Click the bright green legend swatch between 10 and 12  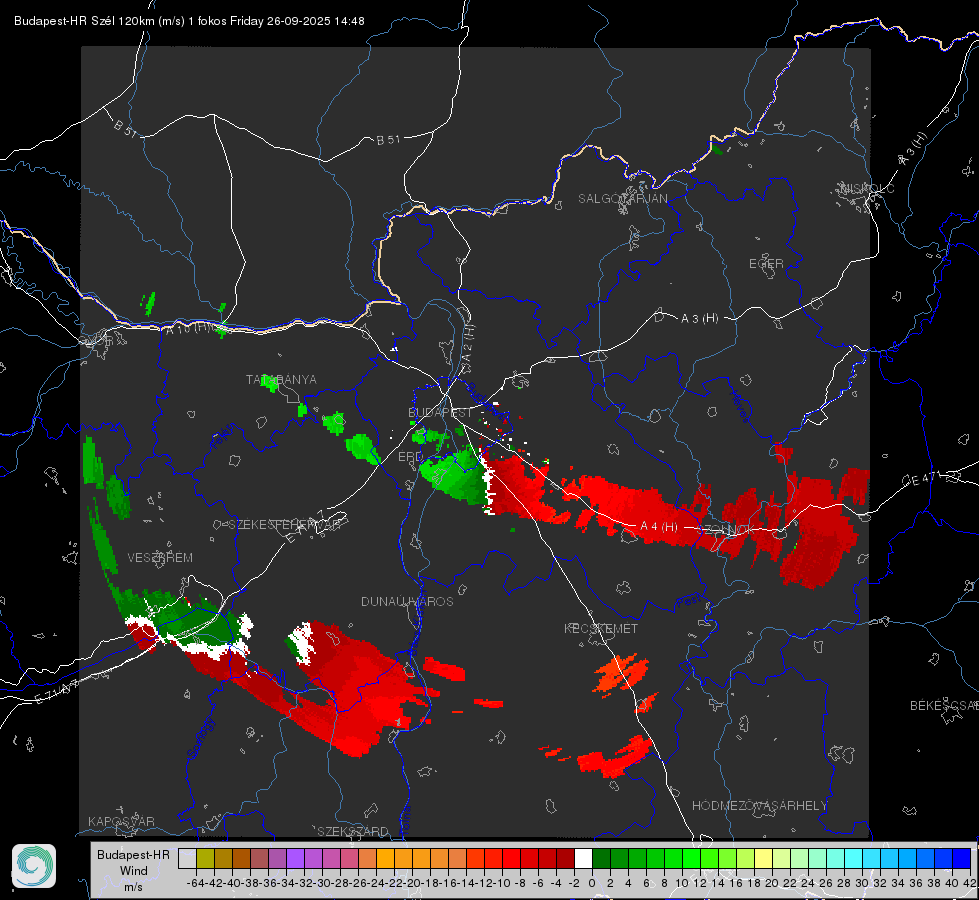(x=691, y=858)
